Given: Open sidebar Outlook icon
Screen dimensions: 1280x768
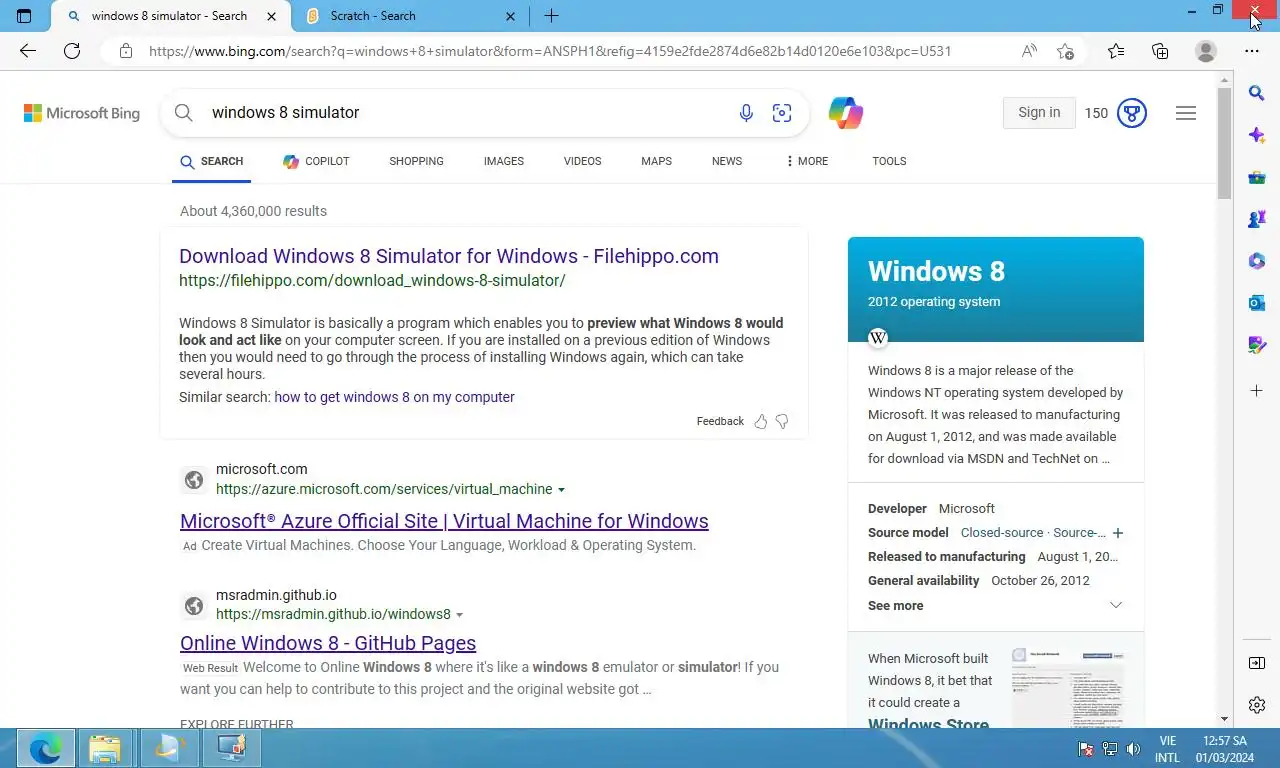Looking at the screenshot, I should click(x=1257, y=303).
